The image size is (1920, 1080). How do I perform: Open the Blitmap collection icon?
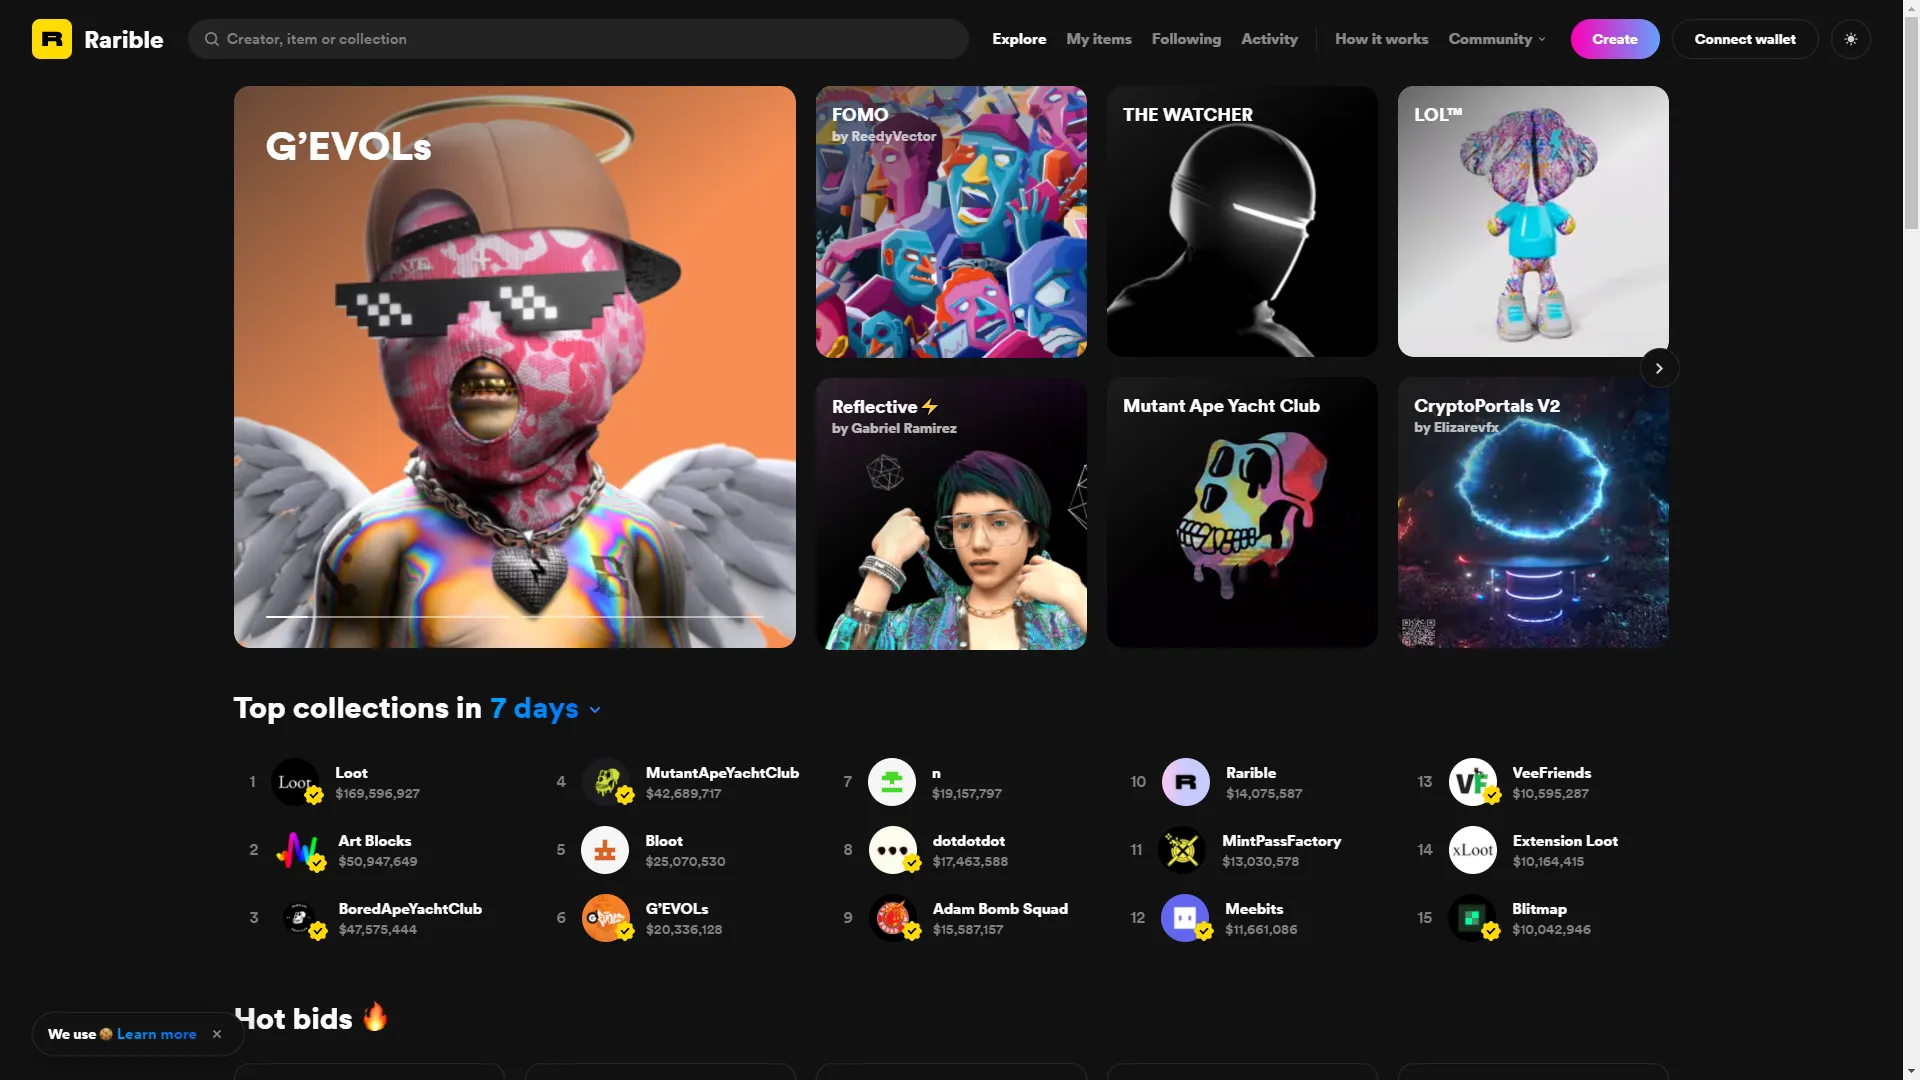[x=1472, y=918]
